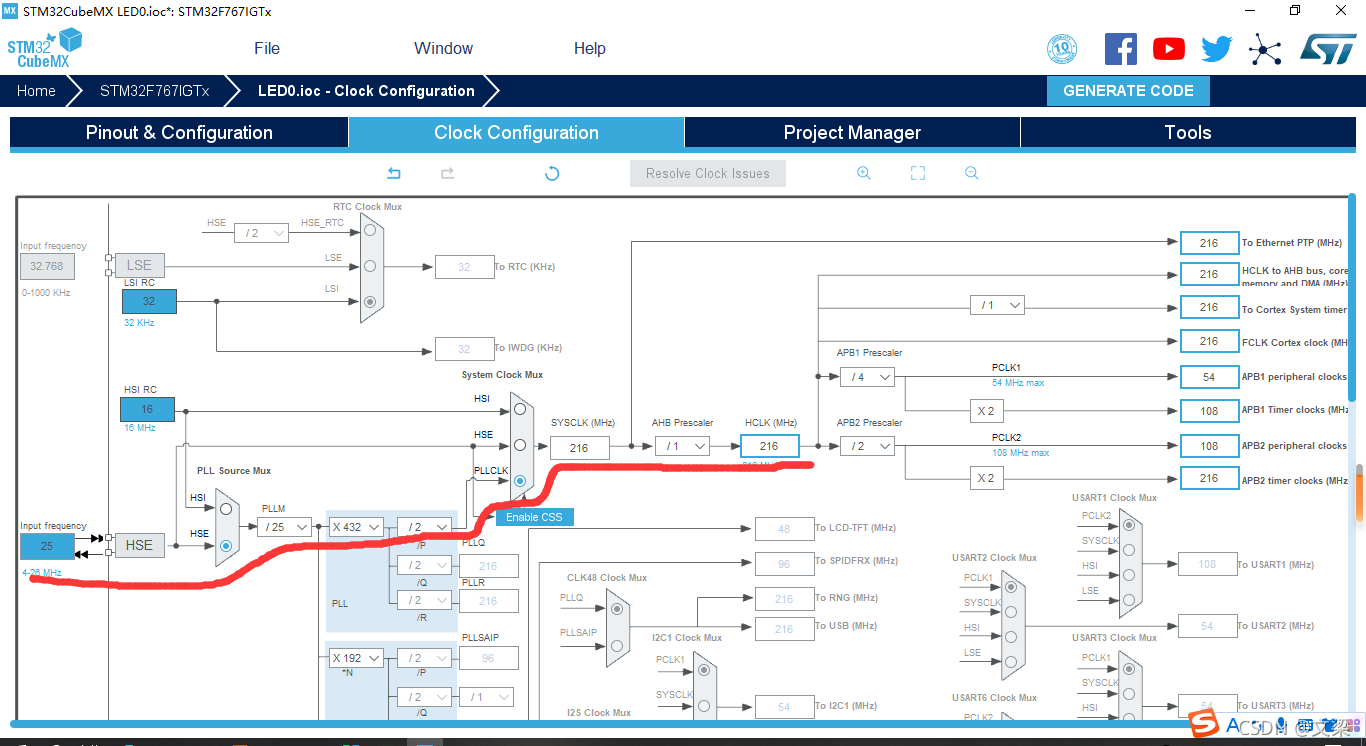
Task: Click the GENERATE CODE button
Action: click(x=1128, y=91)
